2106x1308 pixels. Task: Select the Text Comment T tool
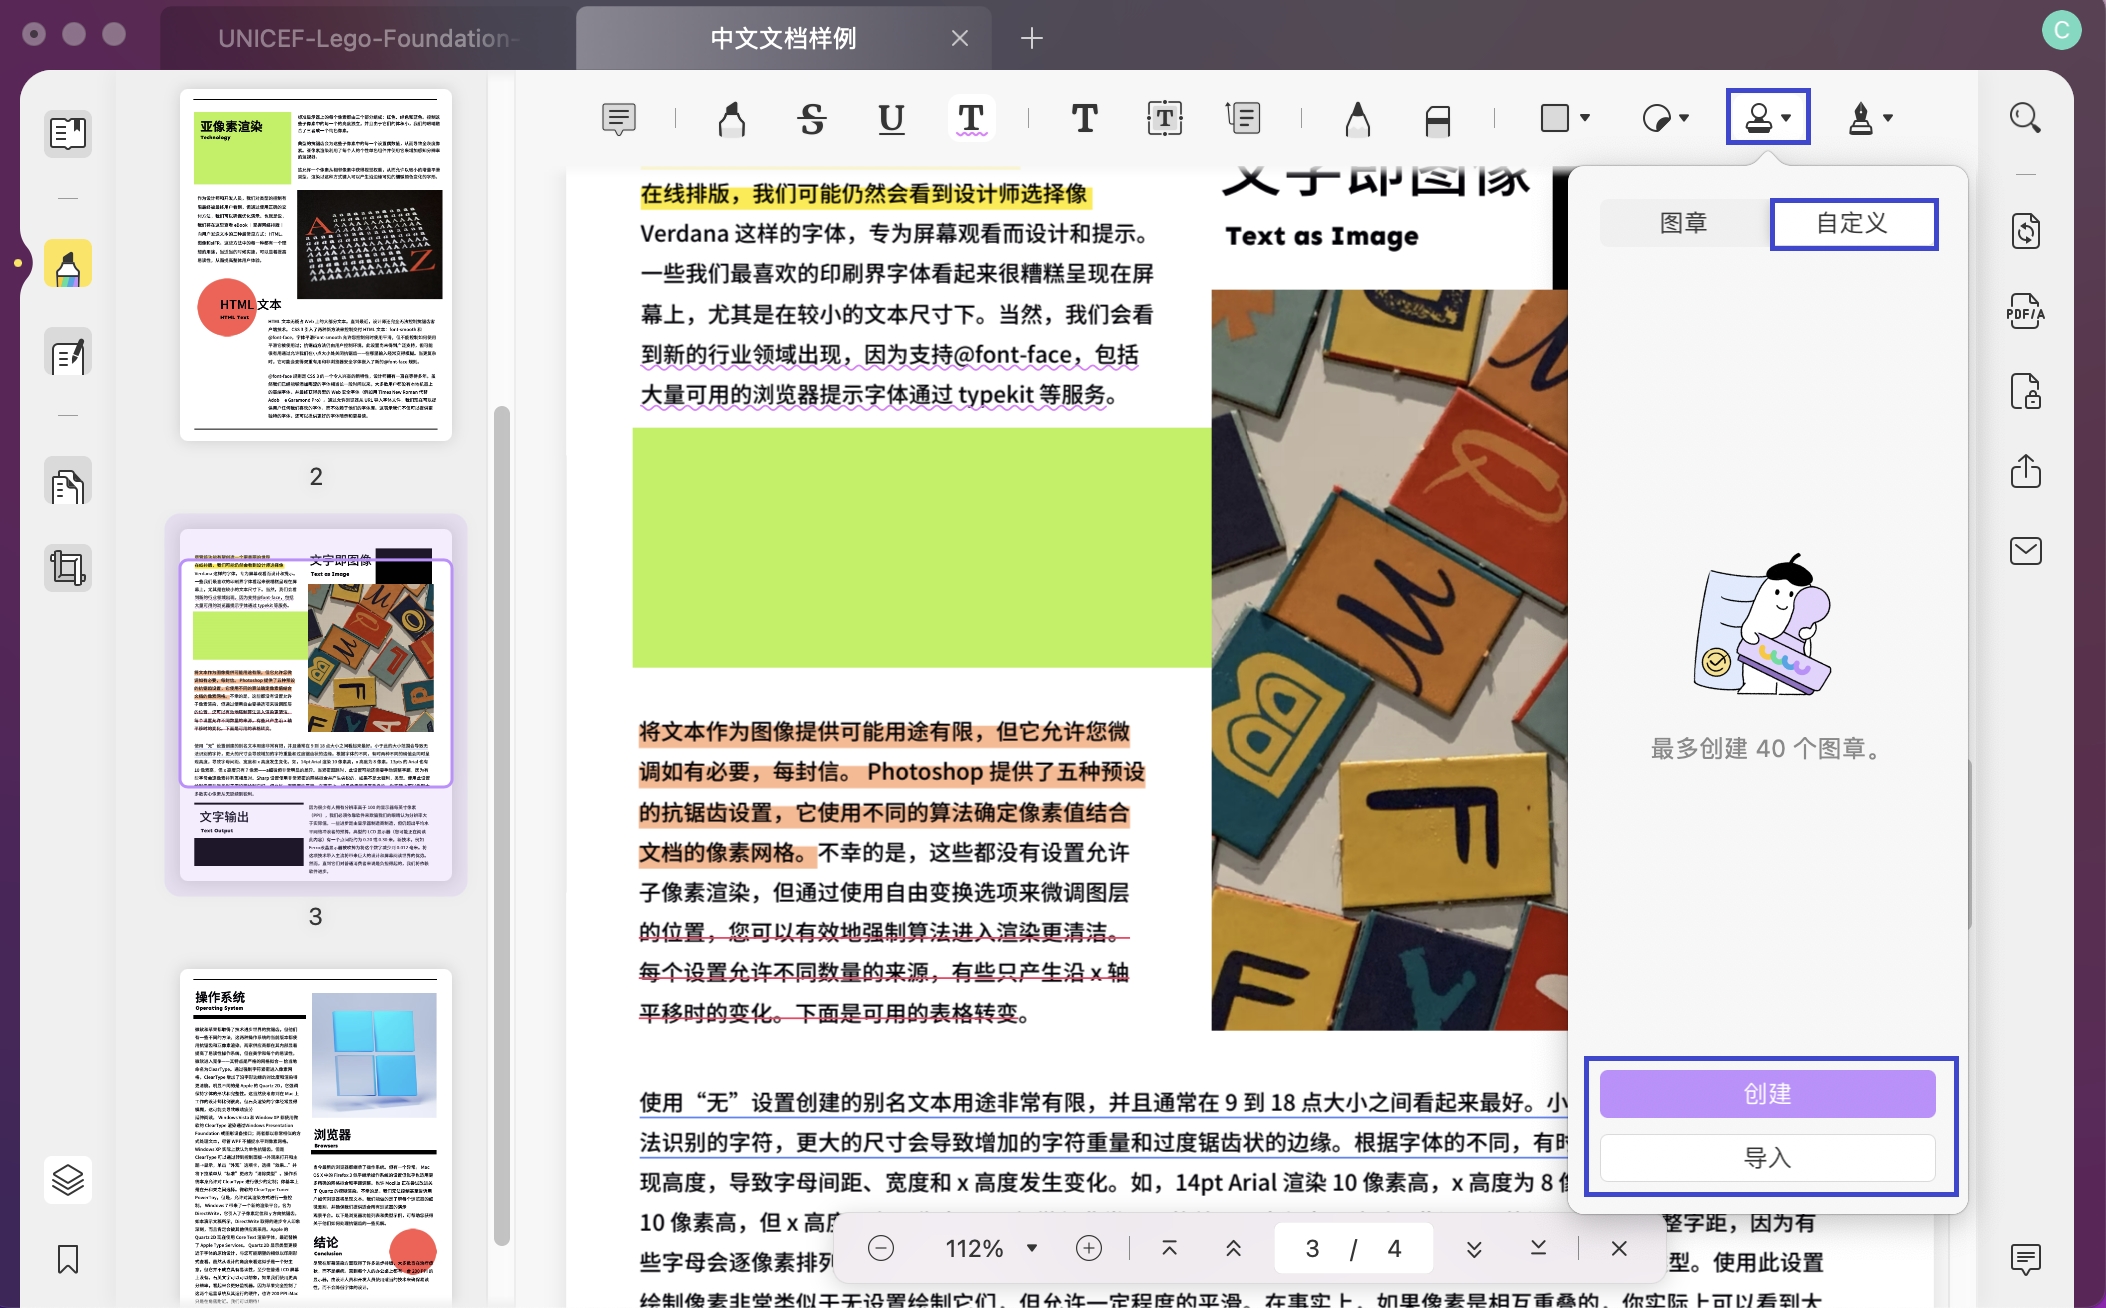(x=1084, y=119)
